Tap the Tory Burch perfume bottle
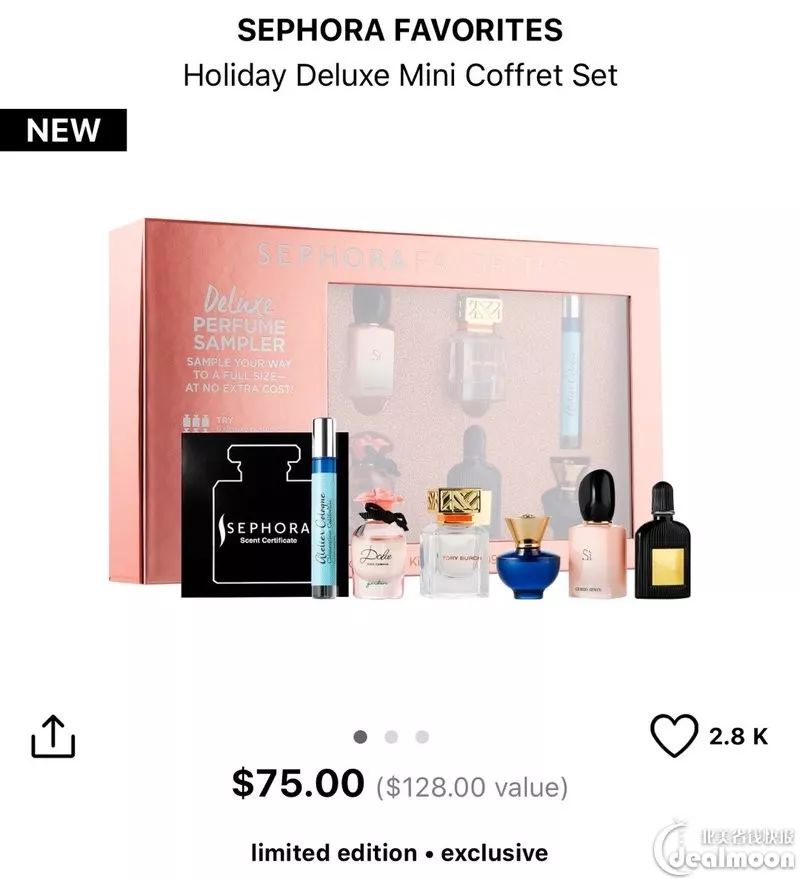The width and height of the screenshot is (800, 879). click(455, 542)
